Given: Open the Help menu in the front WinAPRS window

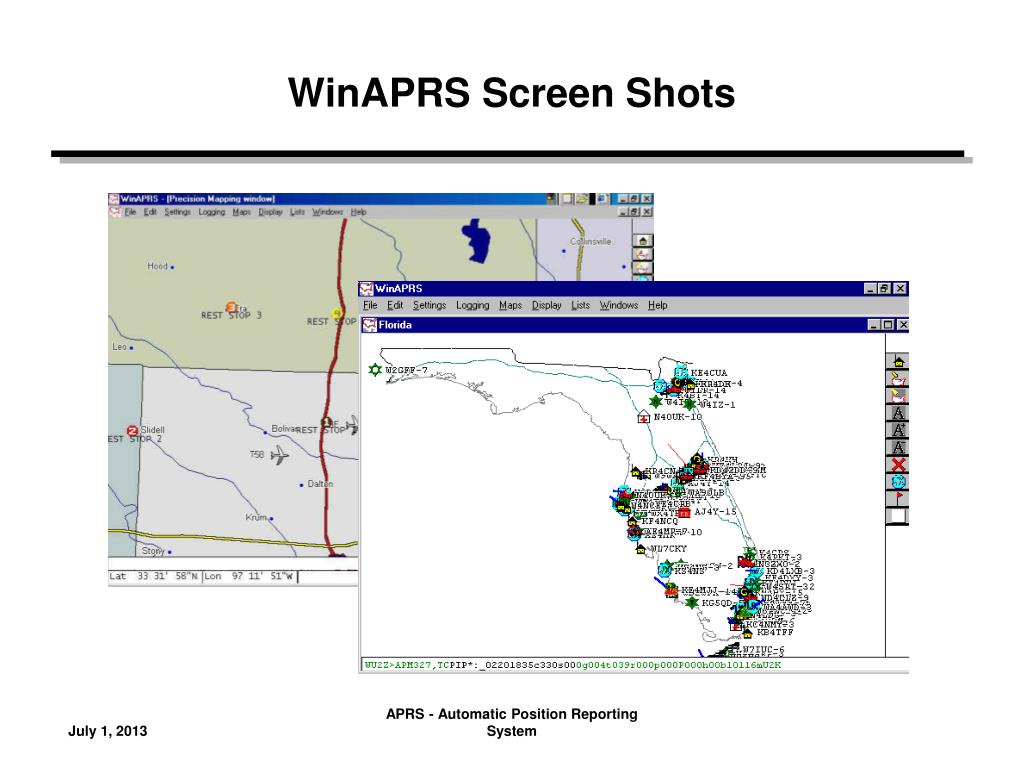Looking at the screenshot, I should [658, 305].
